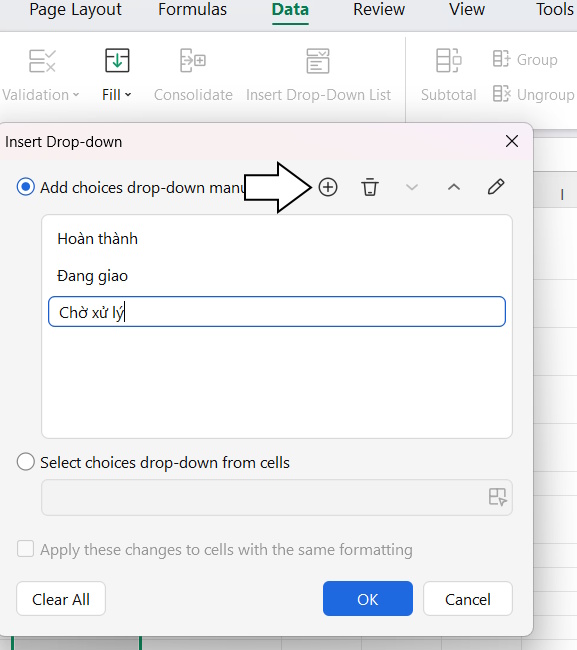This screenshot has width=577, height=650.
Task: Click the Cancel button
Action: [x=468, y=599]
